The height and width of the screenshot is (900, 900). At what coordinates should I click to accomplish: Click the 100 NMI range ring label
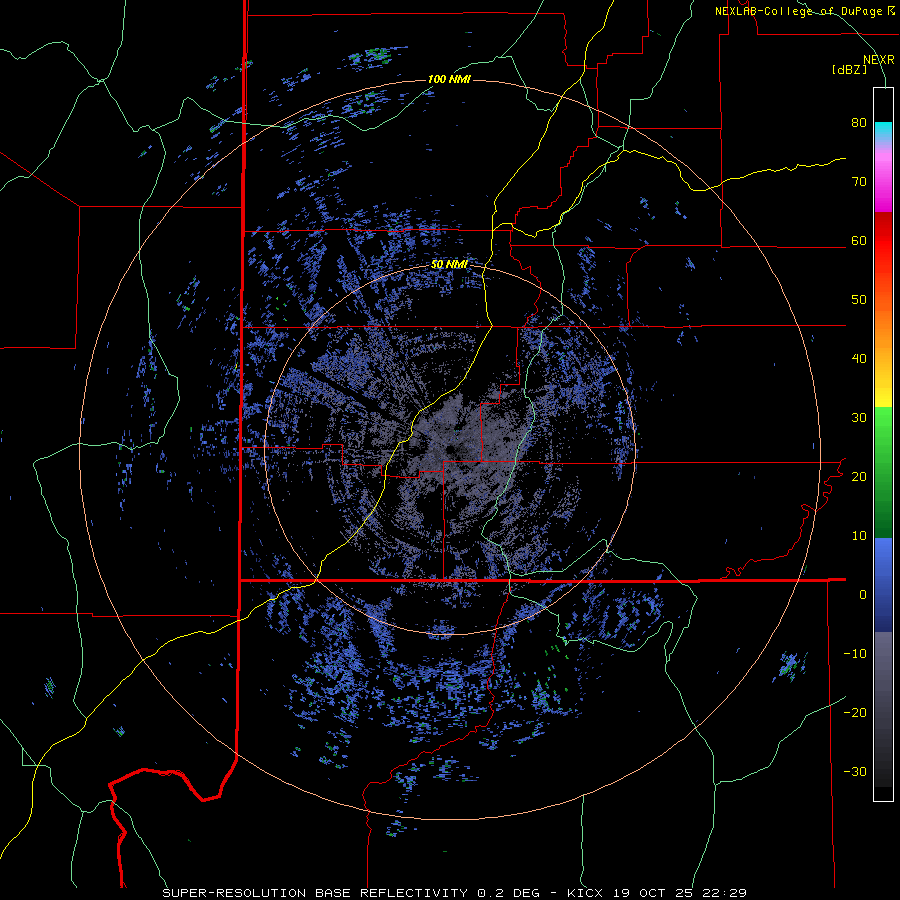(x=449, y=79)
